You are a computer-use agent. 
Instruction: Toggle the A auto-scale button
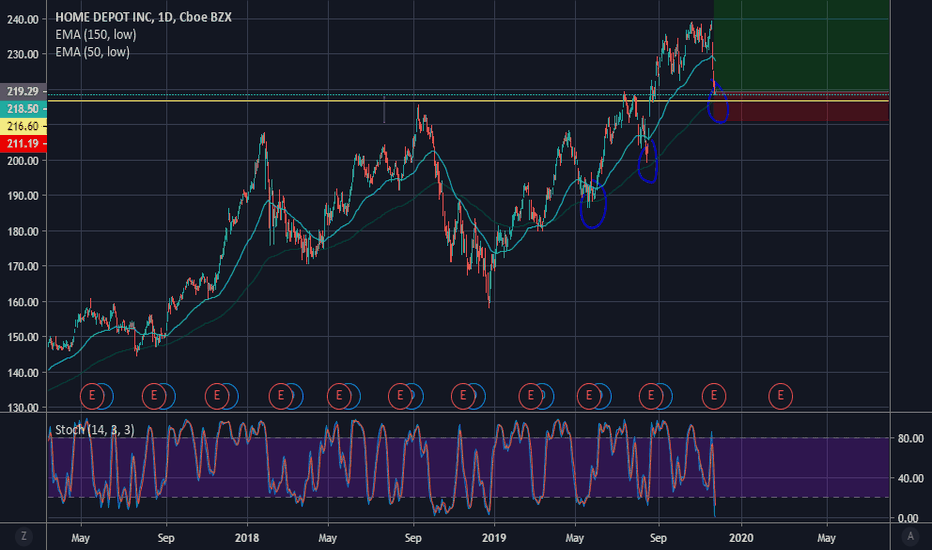[910, 536]
